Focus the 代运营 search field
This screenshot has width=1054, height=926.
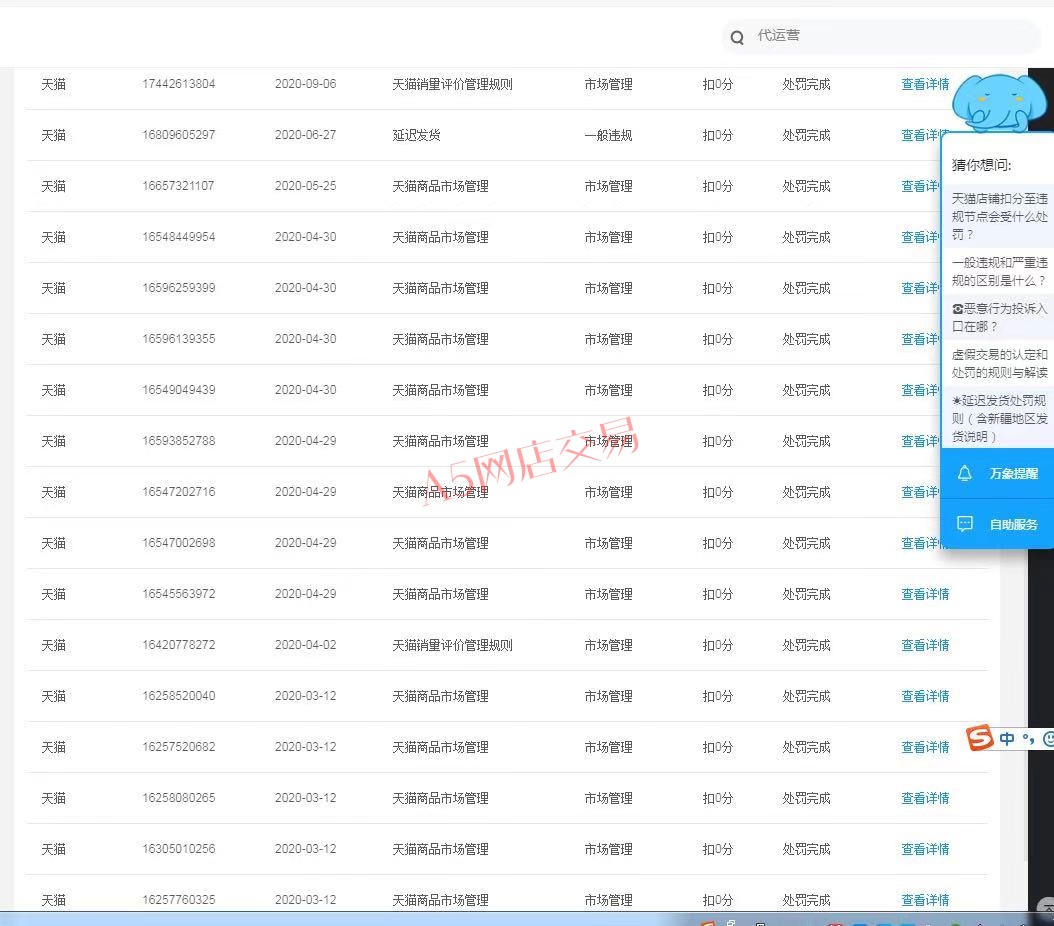pos(881,36)
